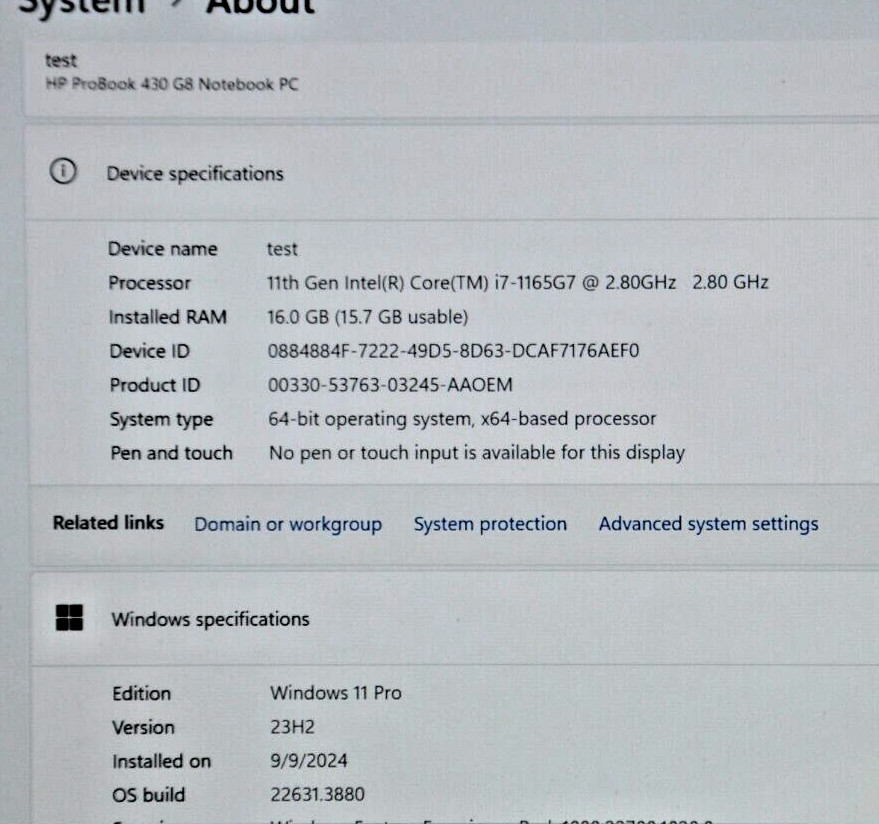This screenshot has width=879, height=824.
Task: Select the version value 23H2
Action: point(292,727)
